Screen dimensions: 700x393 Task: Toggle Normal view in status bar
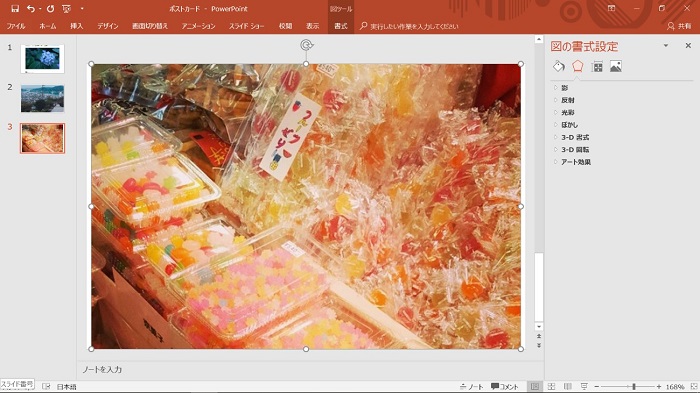pos(535,386)
